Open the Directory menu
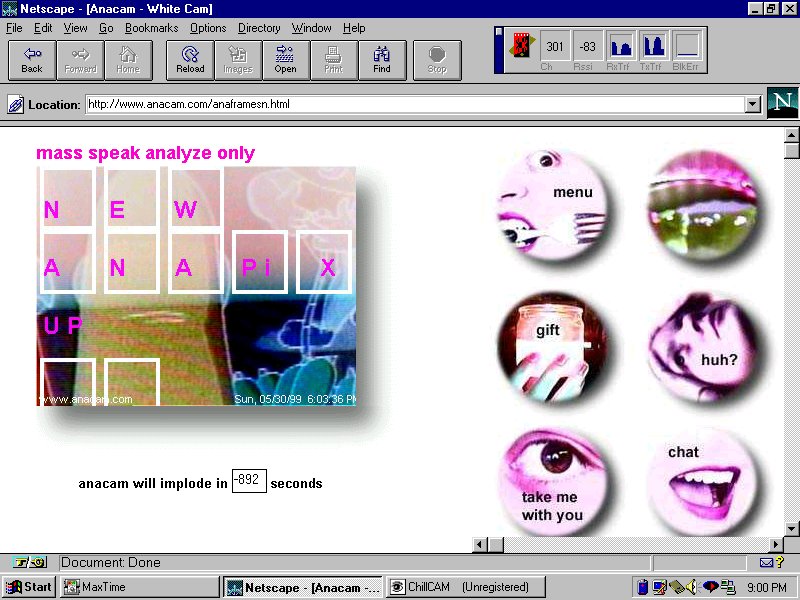Screen dimensions: 800x600 tap(259, 28)
